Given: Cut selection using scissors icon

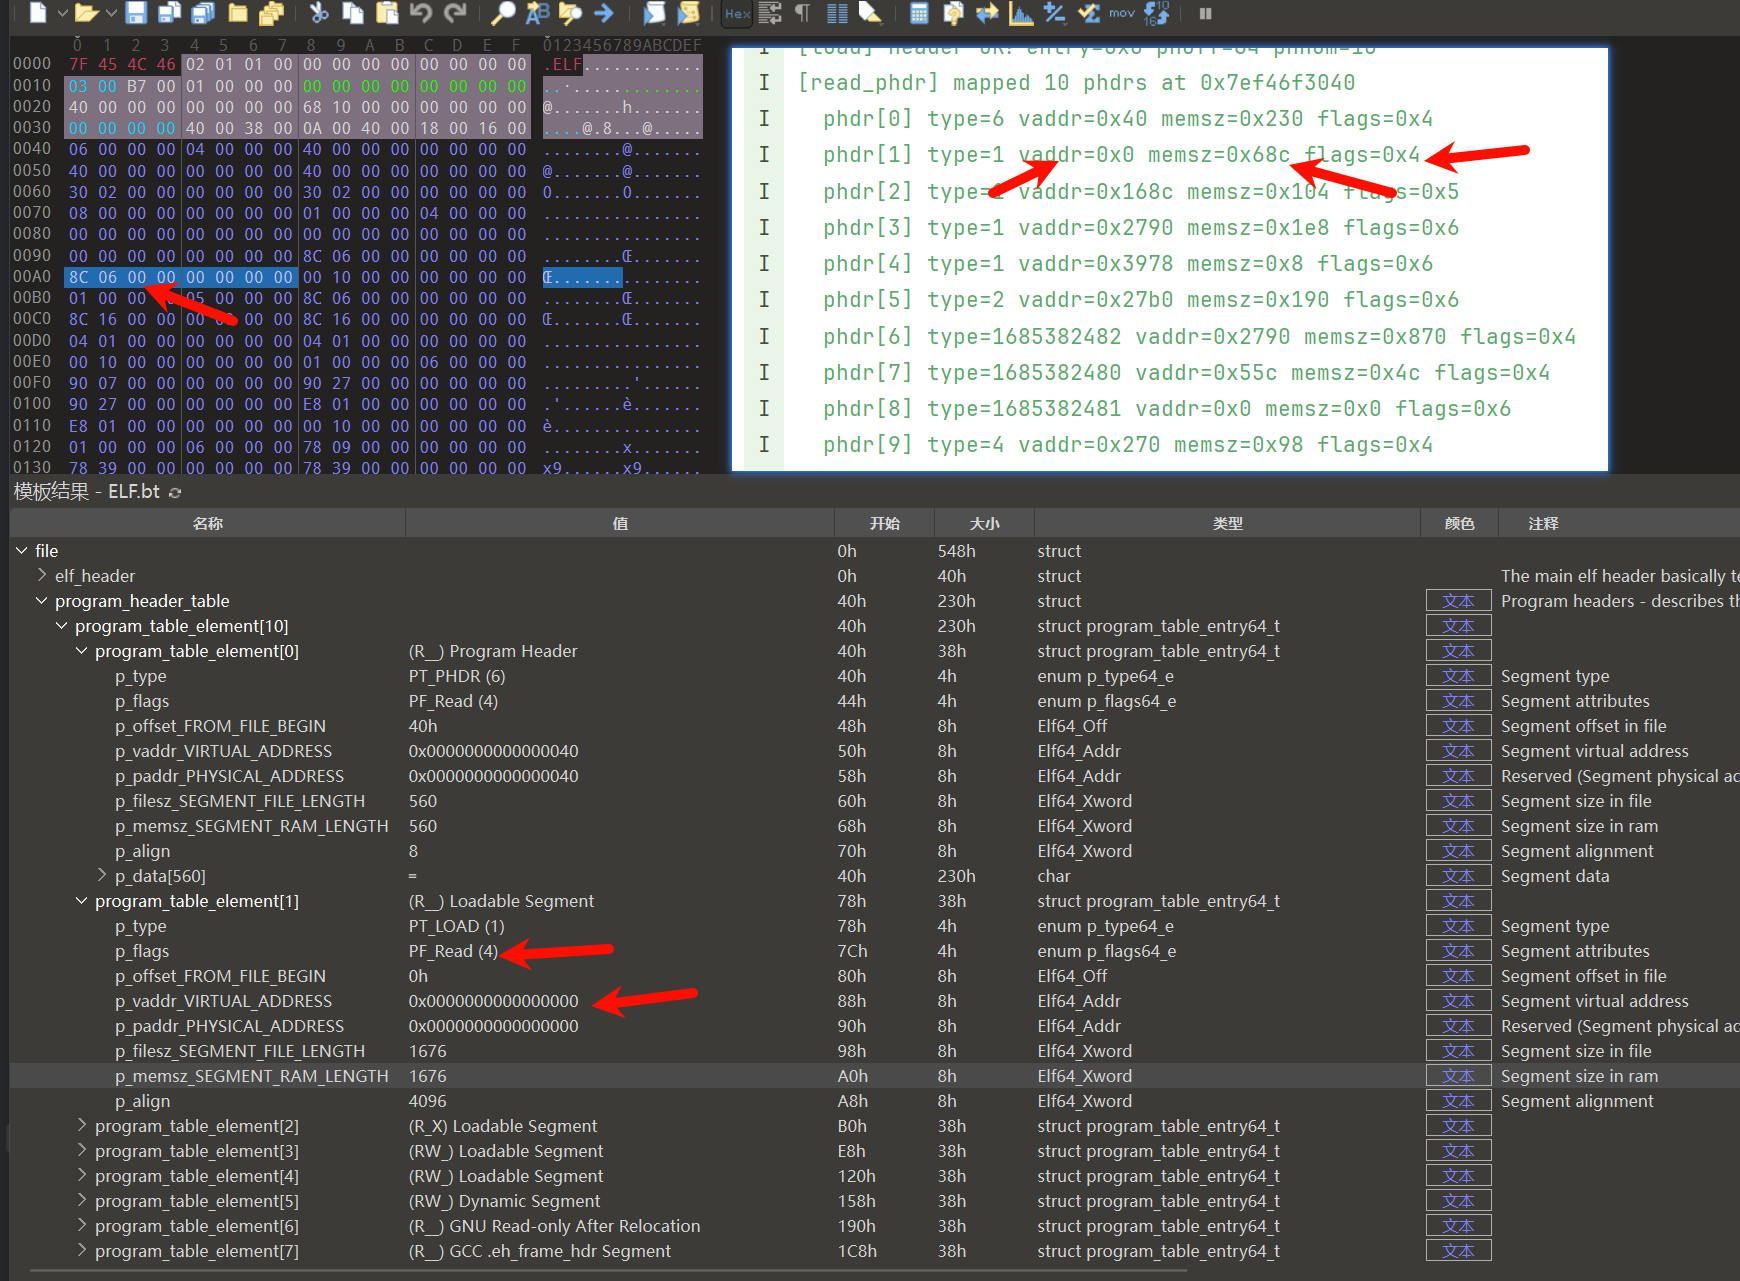Looking at the screenshot, I should point(319,13).
